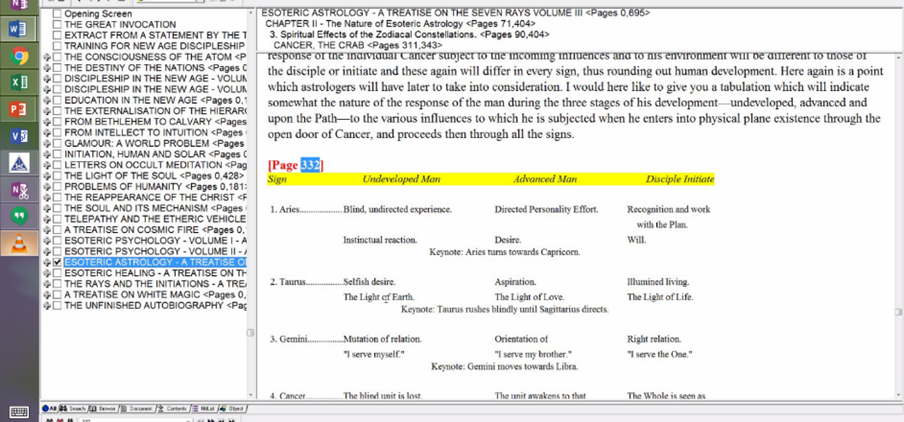Expand THE RAYS AND THE INITIATIONS node
Screen dimensions: 904x422
(x=47, y=284)
